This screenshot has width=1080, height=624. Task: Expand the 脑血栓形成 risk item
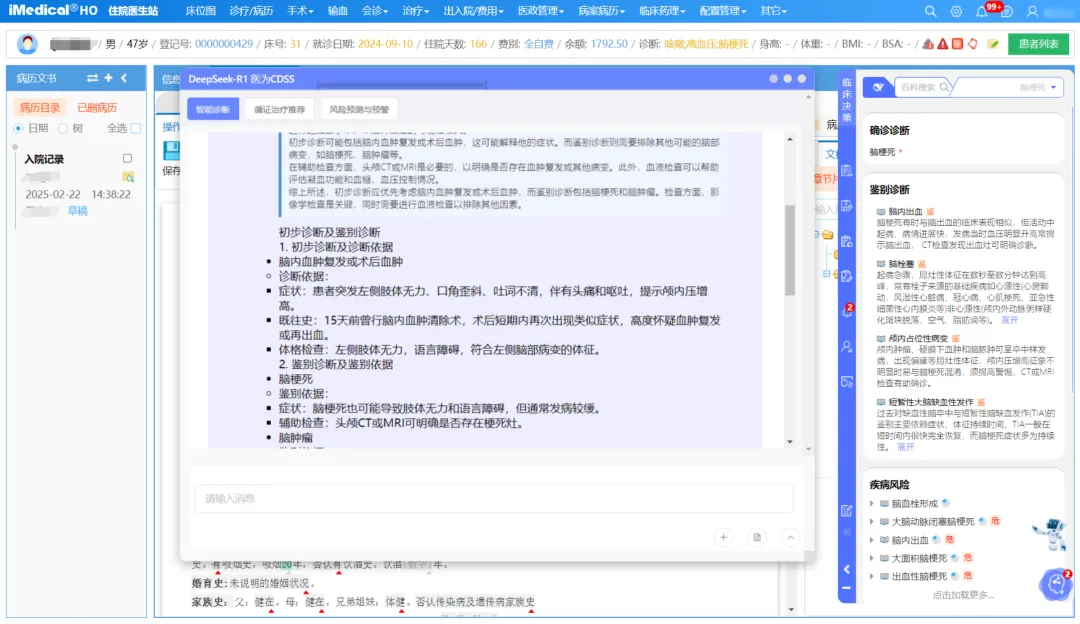pos(873,503)
